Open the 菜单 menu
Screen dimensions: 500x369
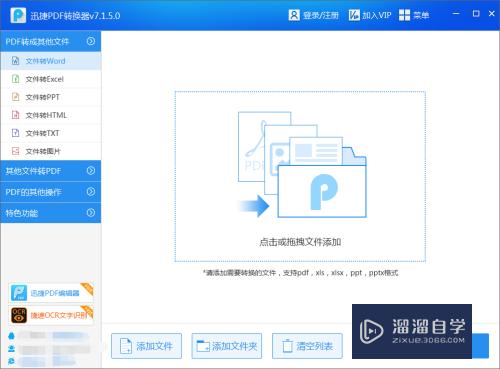[421, 15]
